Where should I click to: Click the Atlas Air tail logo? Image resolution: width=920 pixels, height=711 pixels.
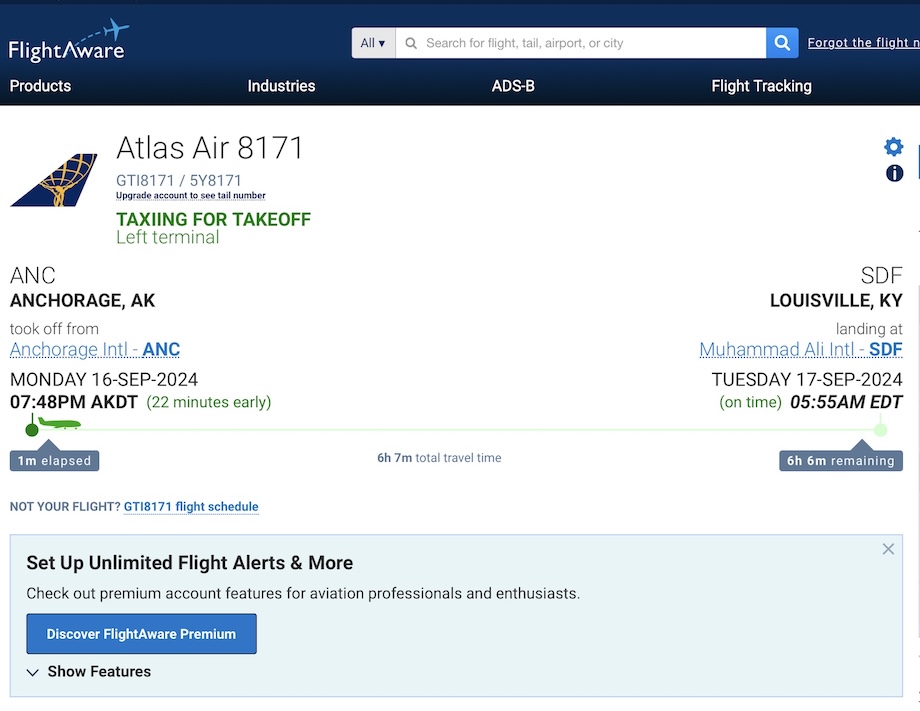point(53,180)
